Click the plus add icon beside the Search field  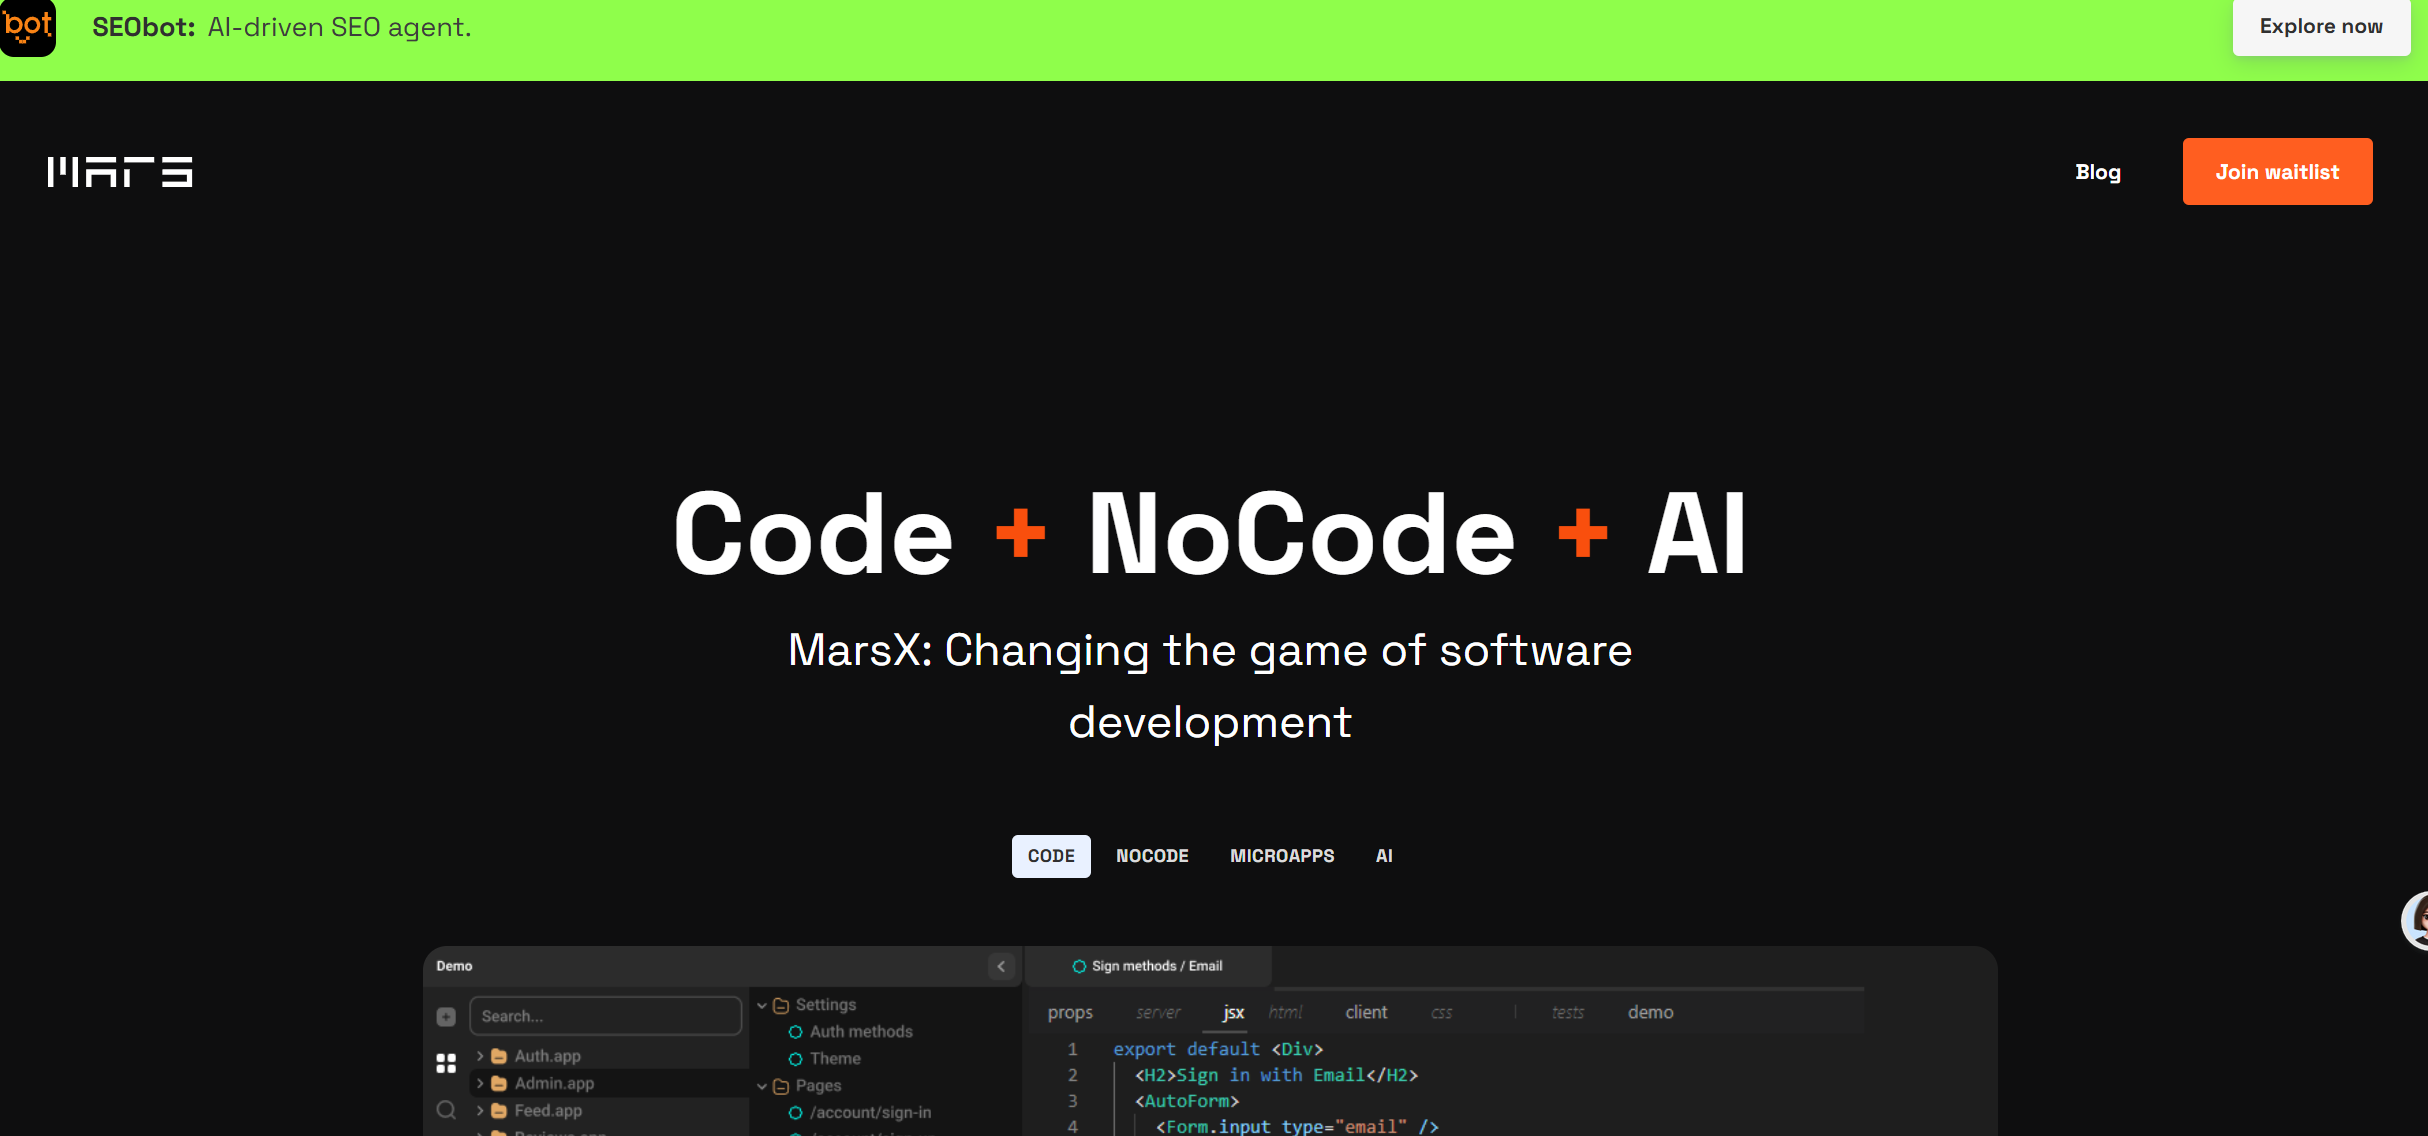click(x=446, y=1017)
